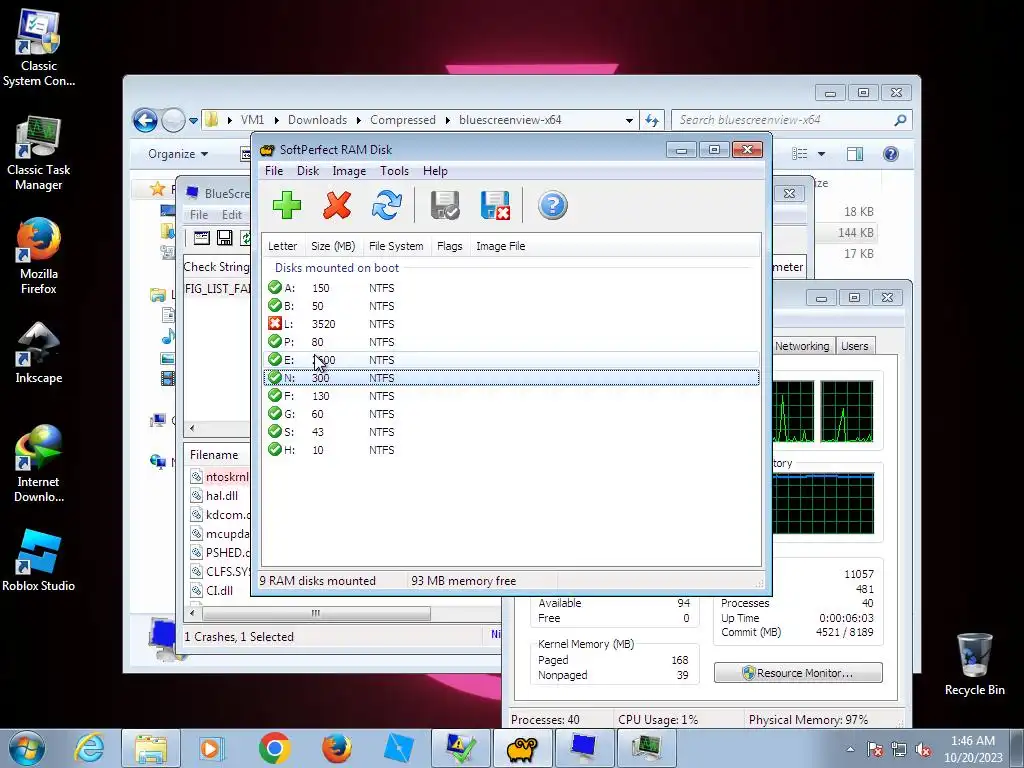Open the BlueScreenView File menu
1024x768 pixels.
(x=199, y=215)
